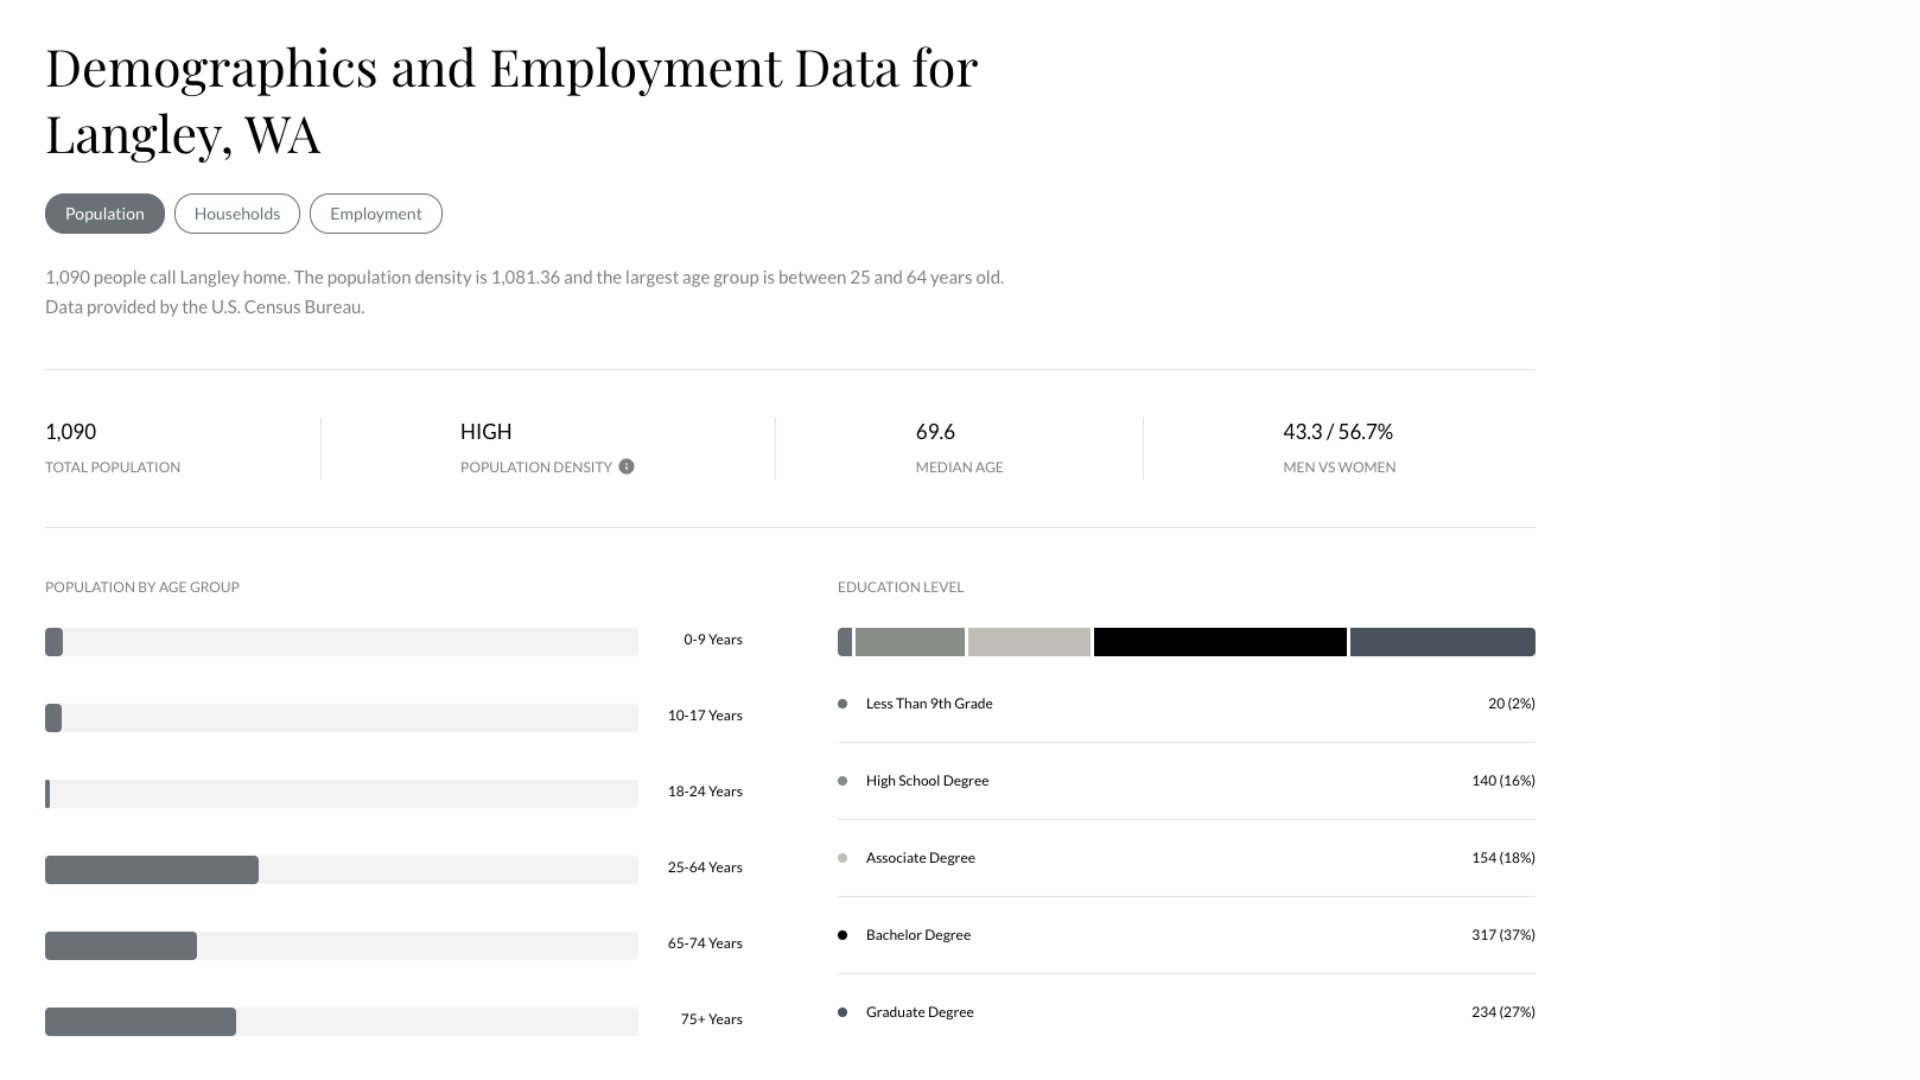This screenshot has height=1080, width=1920.
Task: Click the Less Than 9th Grade legend dot
Action: click(843, 704)
